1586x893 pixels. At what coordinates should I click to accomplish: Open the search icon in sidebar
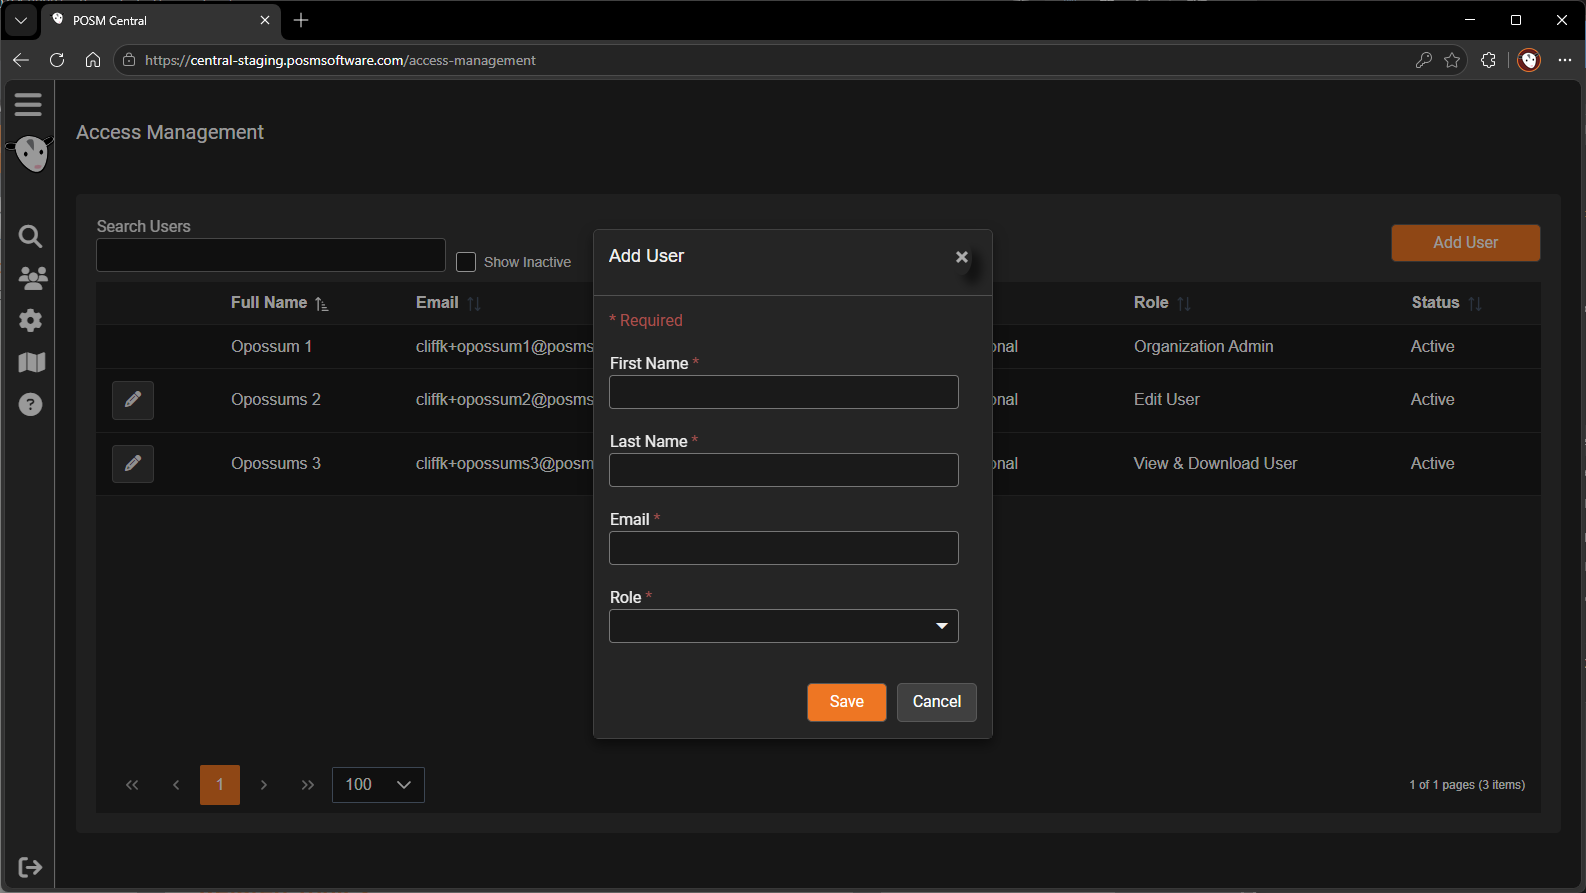tap(30, 236)
